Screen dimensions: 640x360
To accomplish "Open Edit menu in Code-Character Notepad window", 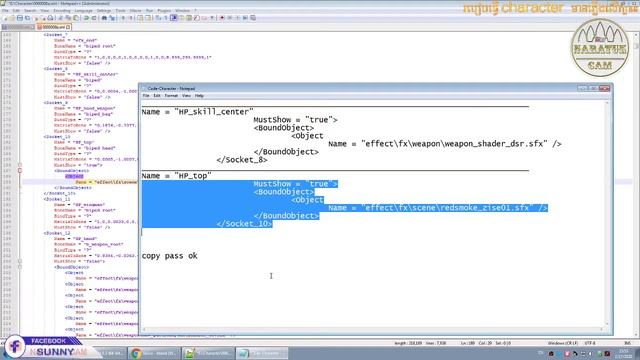I will pos(157,96).
